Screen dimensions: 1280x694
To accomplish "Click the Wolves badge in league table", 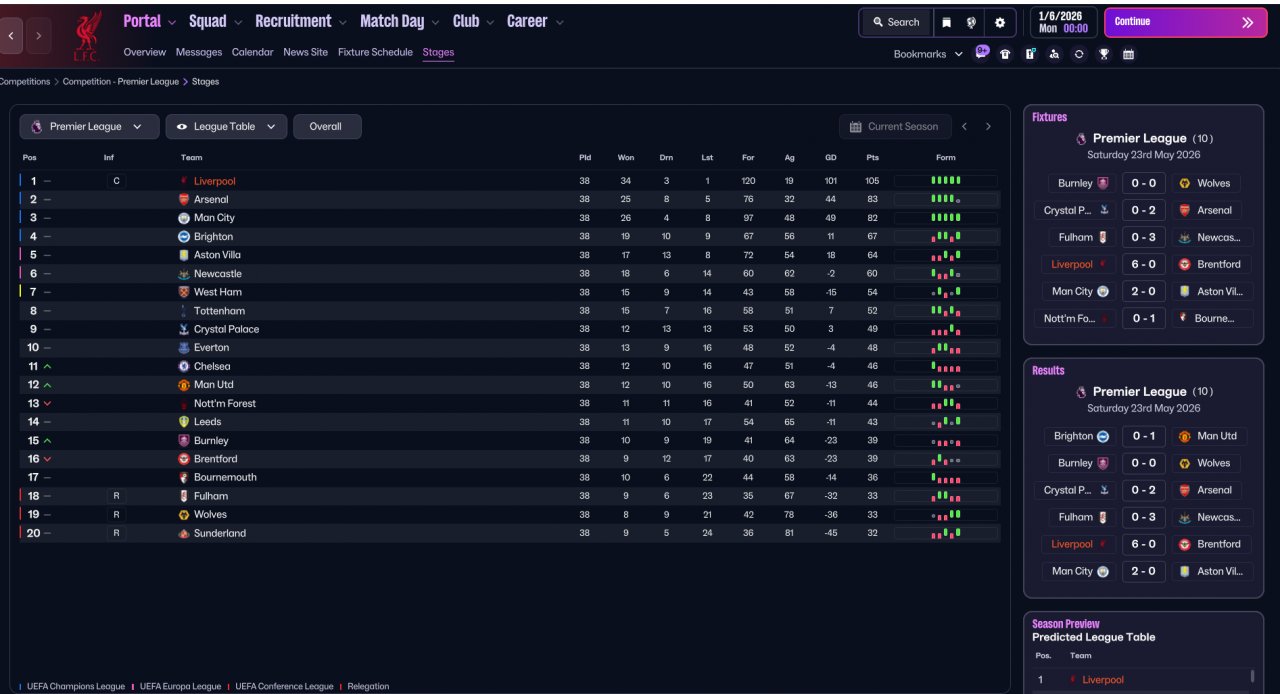I will [x=183, y=515].
